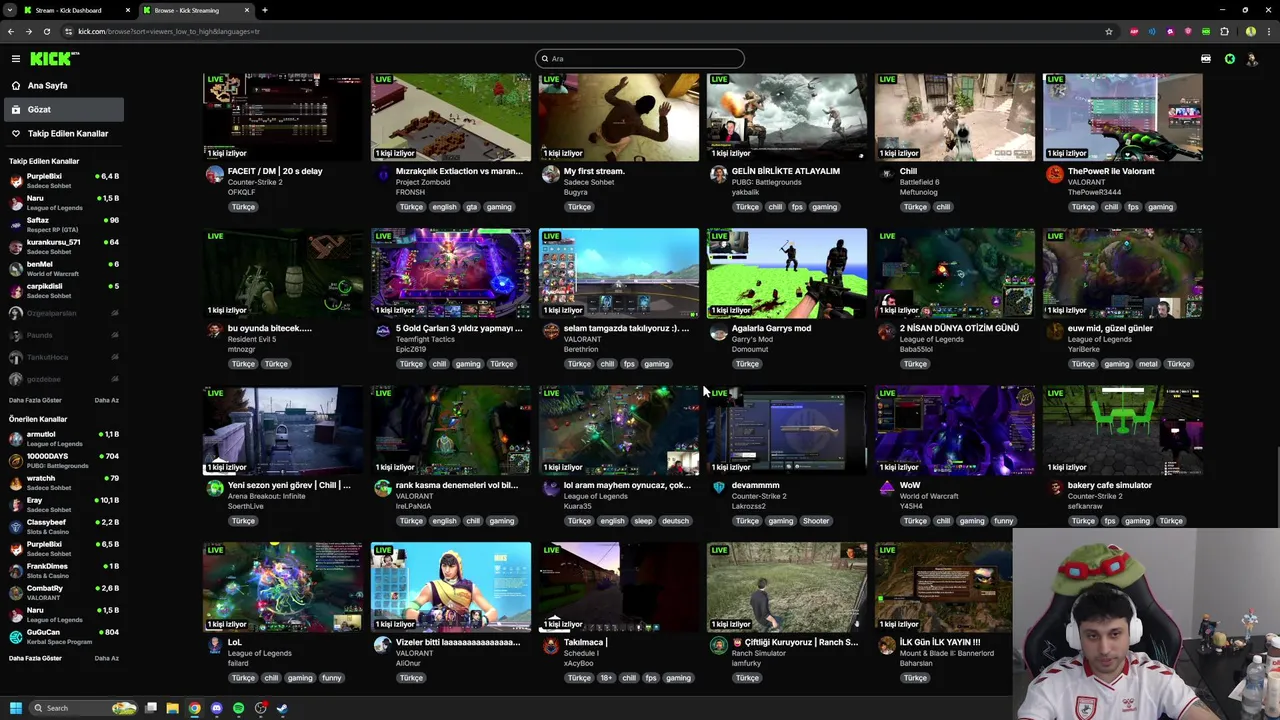Click the Ara search field
Image resolution: width=1280 pixels, height=720 pixels.
click(640, 59)
